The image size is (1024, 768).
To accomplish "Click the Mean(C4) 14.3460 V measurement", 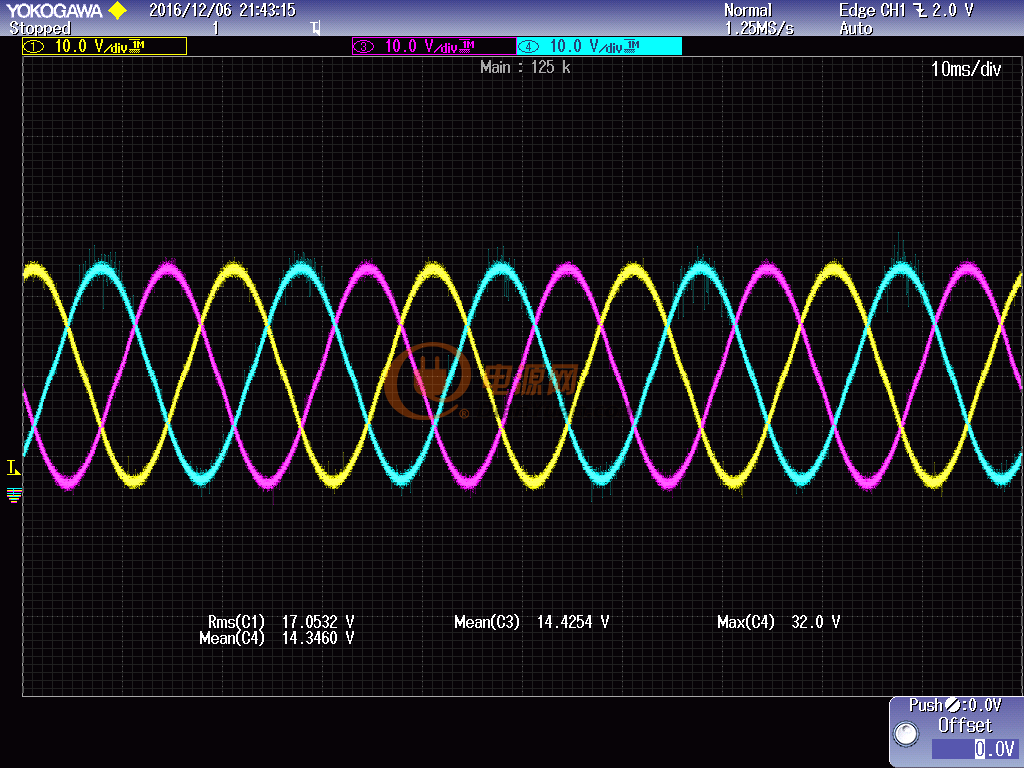I will (x=277, y=638).
